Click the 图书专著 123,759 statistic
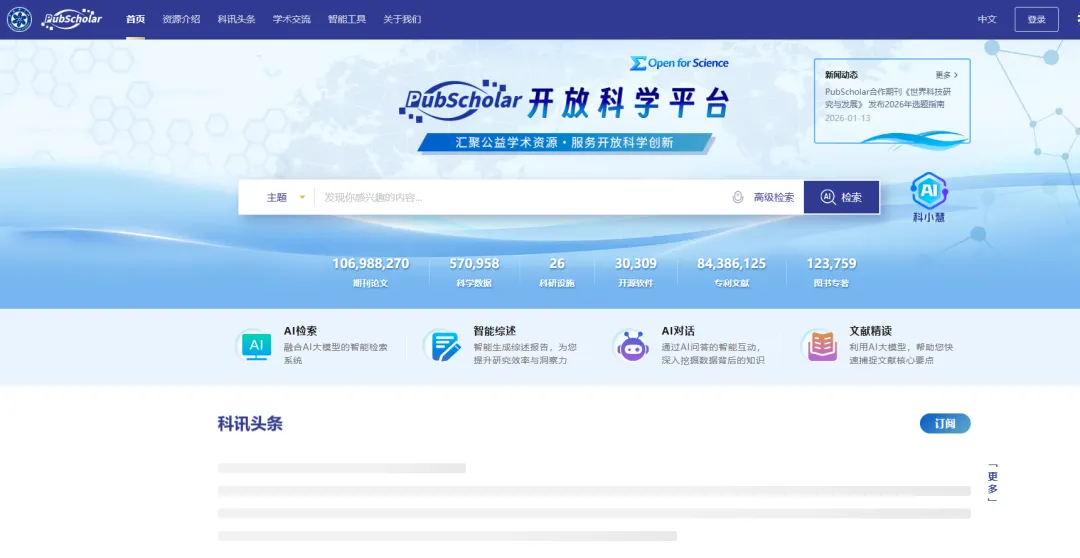Image resolution: width=1080 pixels, height=558 pixels. point(831,272)
